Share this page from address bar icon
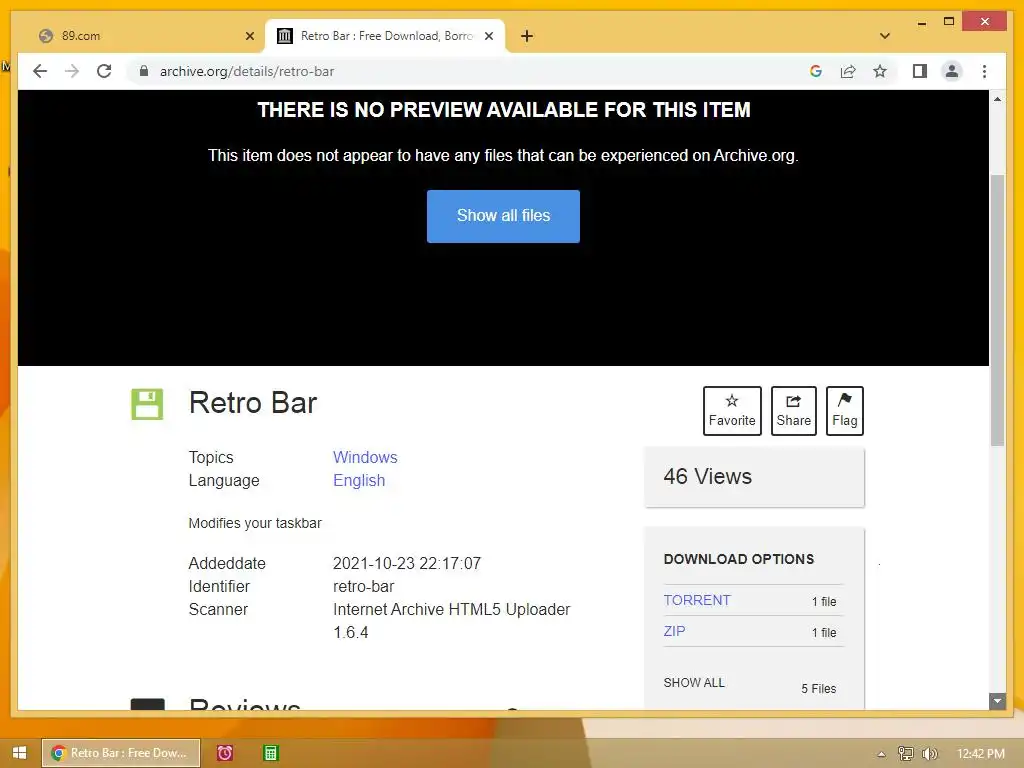This screenshot has width=1024, height=768. point(848,71)
